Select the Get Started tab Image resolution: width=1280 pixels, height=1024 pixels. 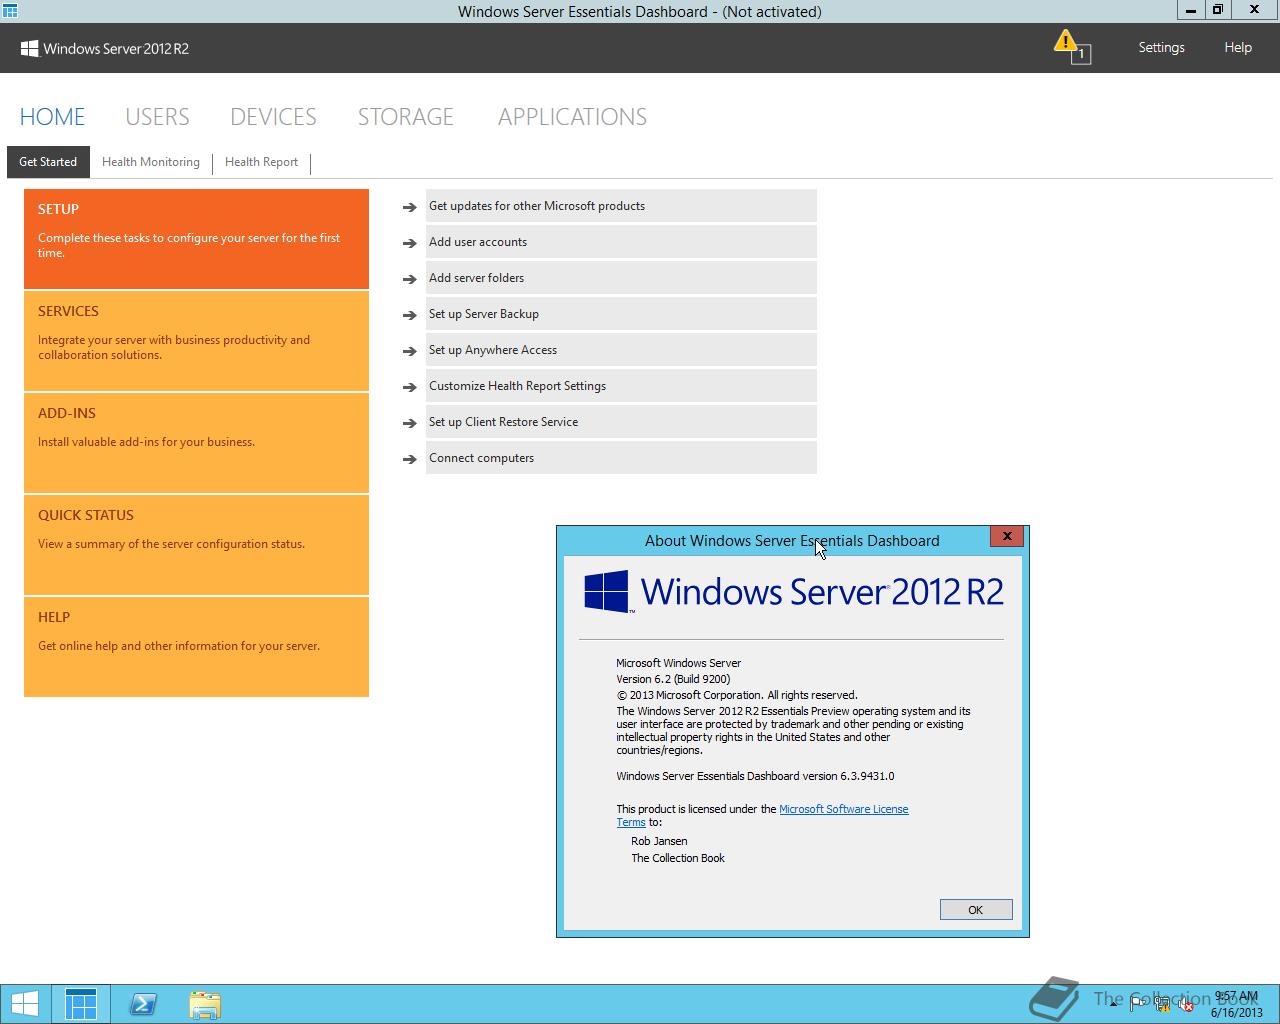point(48,162)
